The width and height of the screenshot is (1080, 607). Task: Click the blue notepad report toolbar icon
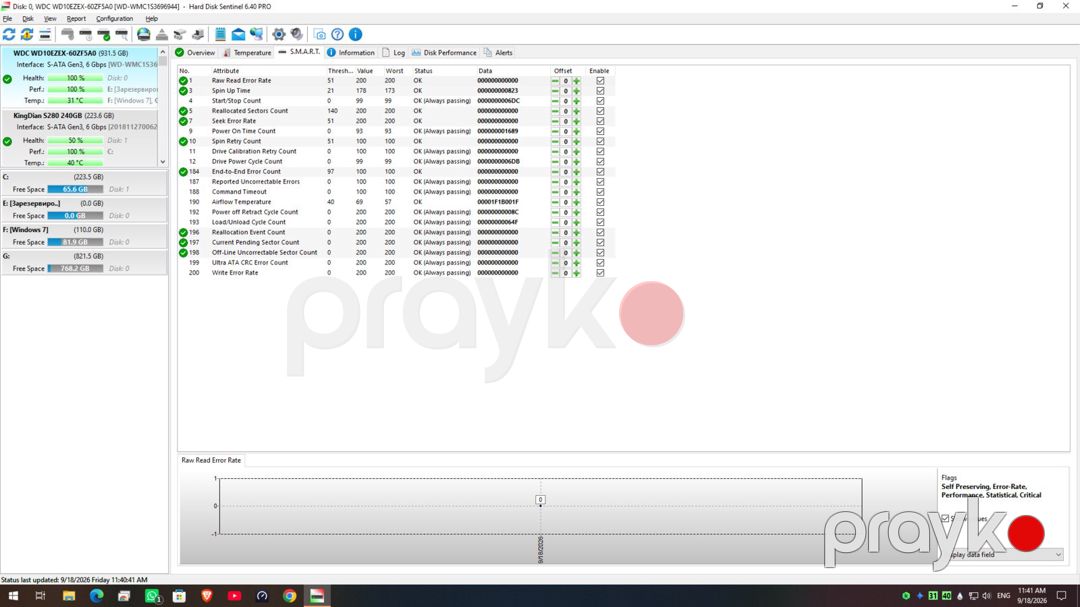coord(220,34)
